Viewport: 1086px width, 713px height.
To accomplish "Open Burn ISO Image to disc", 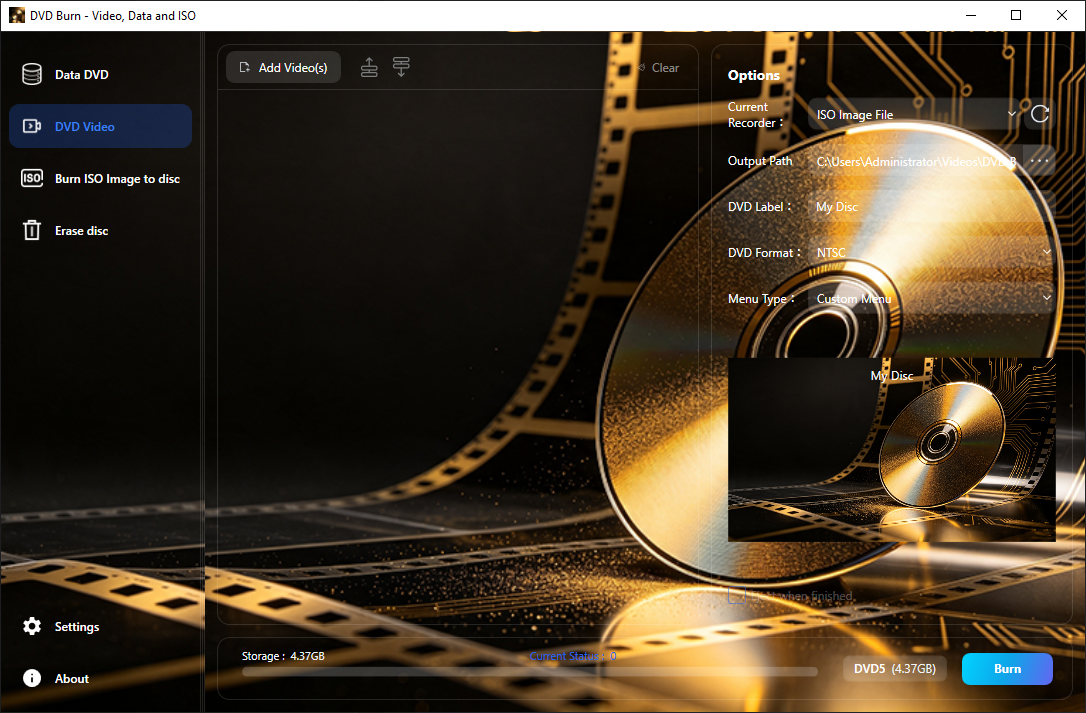I will pyautogui.click(x=100, y=178).
